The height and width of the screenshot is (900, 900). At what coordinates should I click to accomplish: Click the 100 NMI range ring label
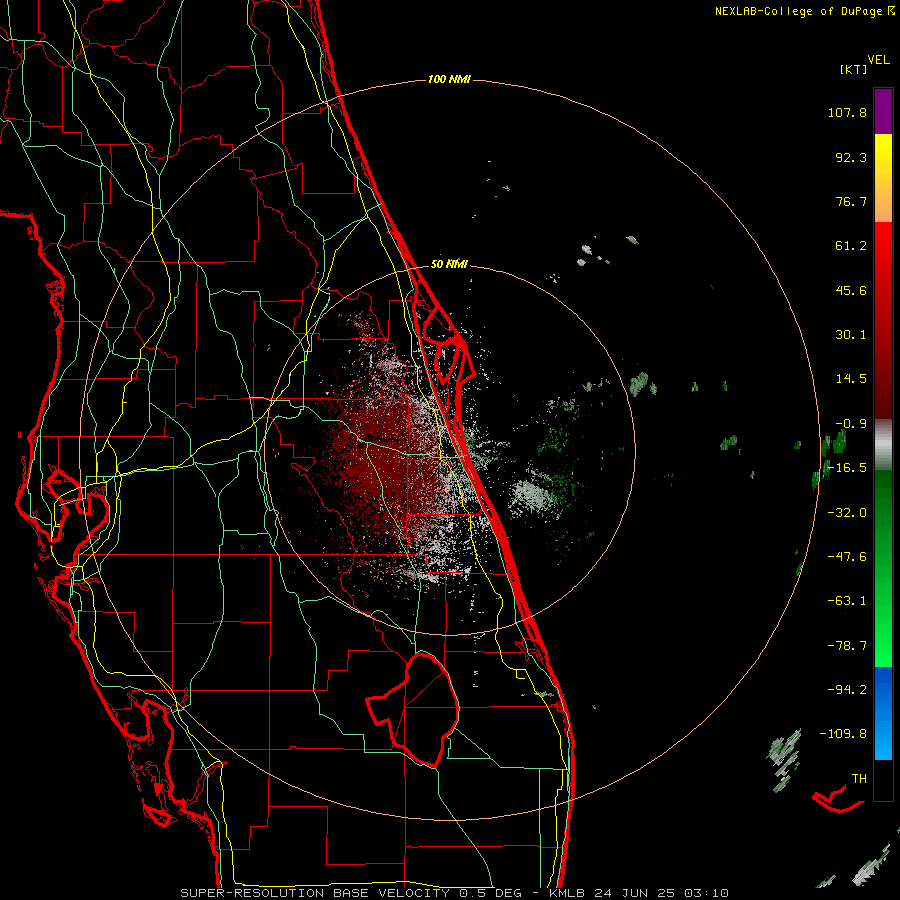tap(449, 79)
